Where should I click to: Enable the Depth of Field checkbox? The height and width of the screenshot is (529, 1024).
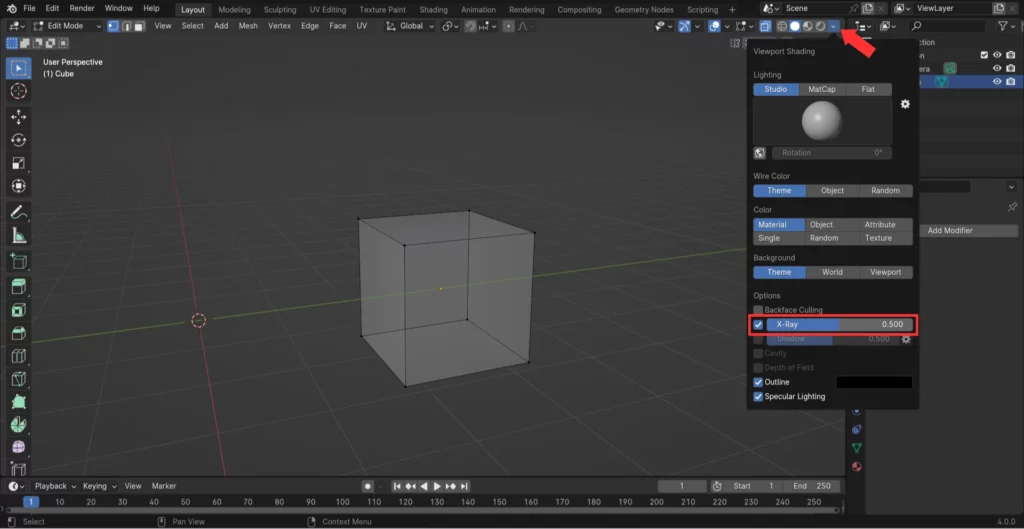[758, 368]
